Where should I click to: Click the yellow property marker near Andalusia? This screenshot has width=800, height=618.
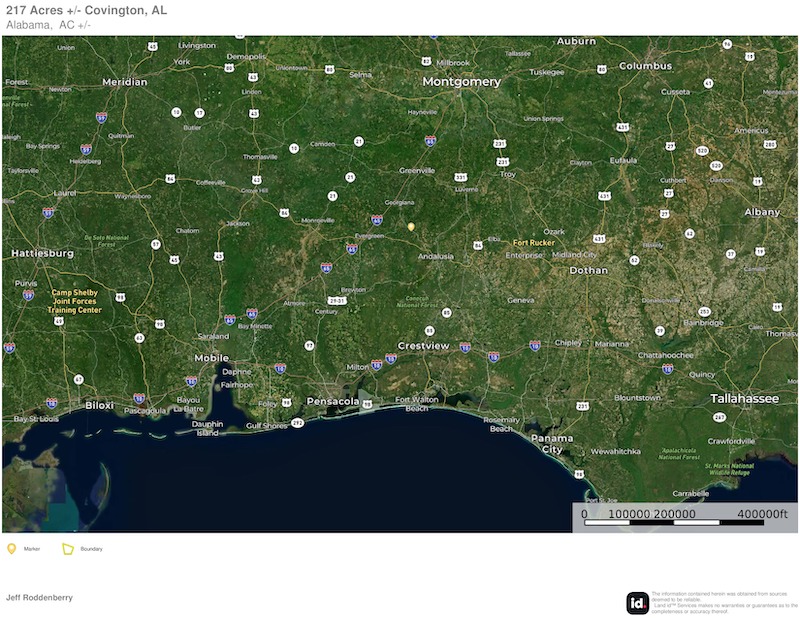tap(411, 227)
